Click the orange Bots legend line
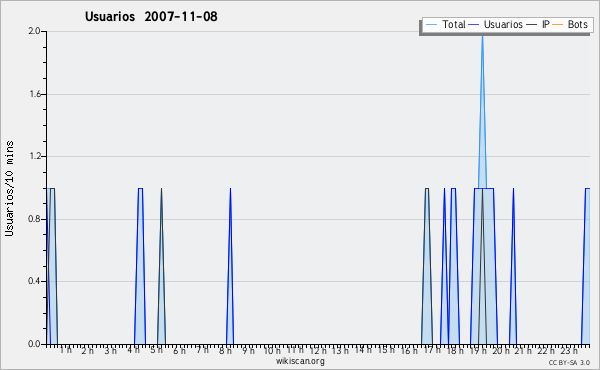This screenshot has height=370, width=600. (x=558, y=25)
